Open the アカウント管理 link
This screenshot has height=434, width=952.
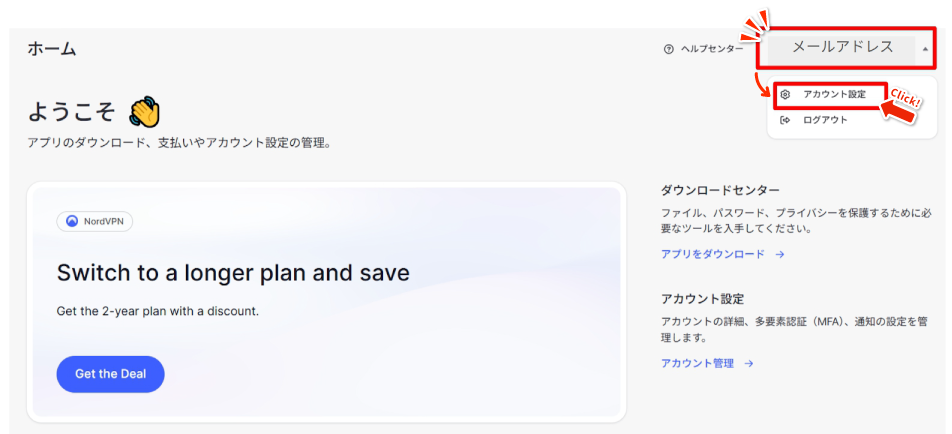[697, 364]
